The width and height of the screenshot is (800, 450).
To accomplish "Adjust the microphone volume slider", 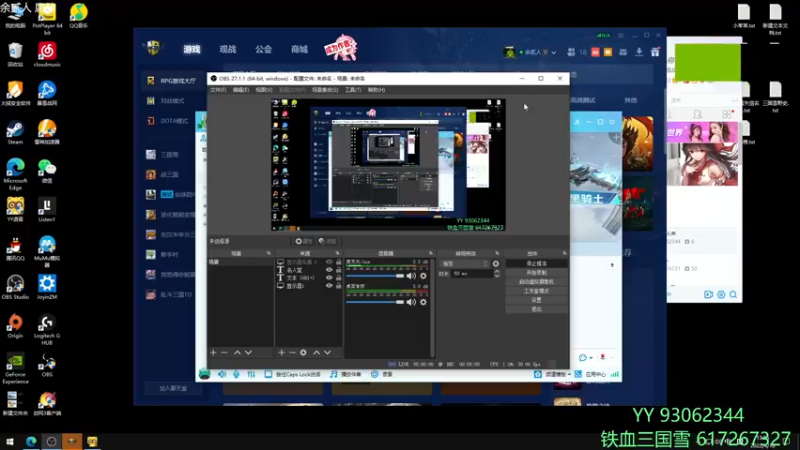I will coord(375,276).
